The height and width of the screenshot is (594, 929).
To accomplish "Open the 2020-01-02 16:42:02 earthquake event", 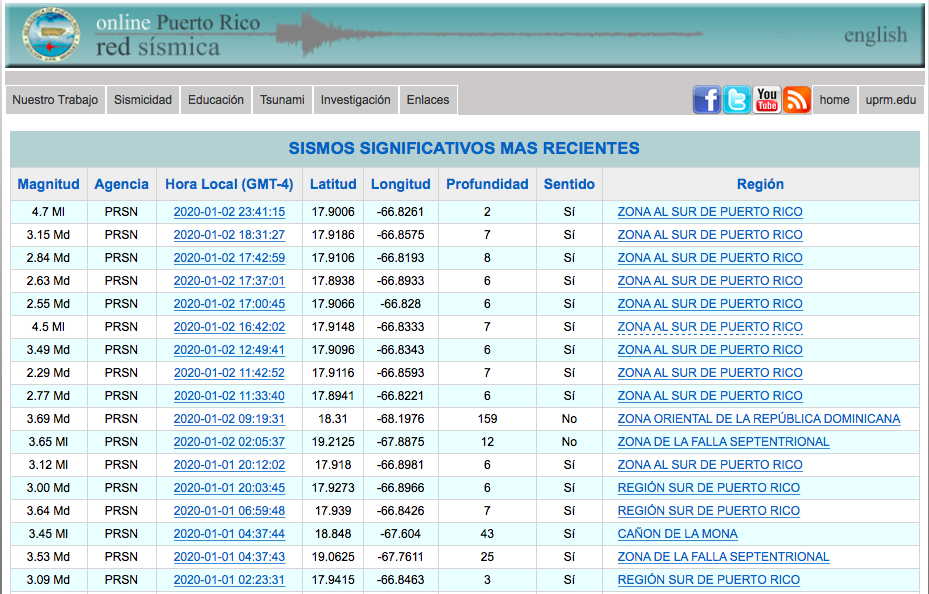I will [x=229, y=327].
